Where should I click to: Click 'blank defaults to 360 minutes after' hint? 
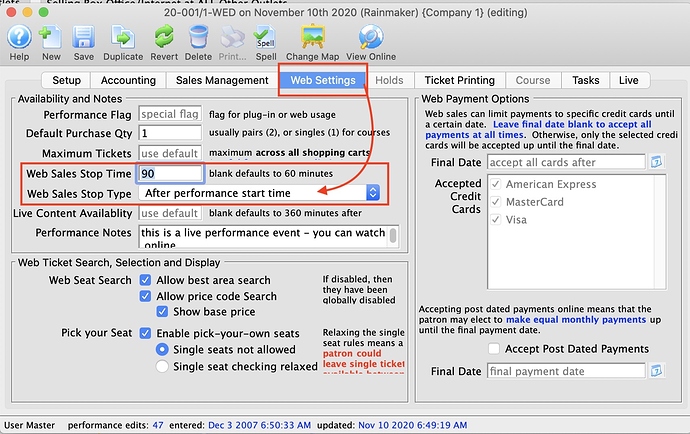[x=285, y=213]
